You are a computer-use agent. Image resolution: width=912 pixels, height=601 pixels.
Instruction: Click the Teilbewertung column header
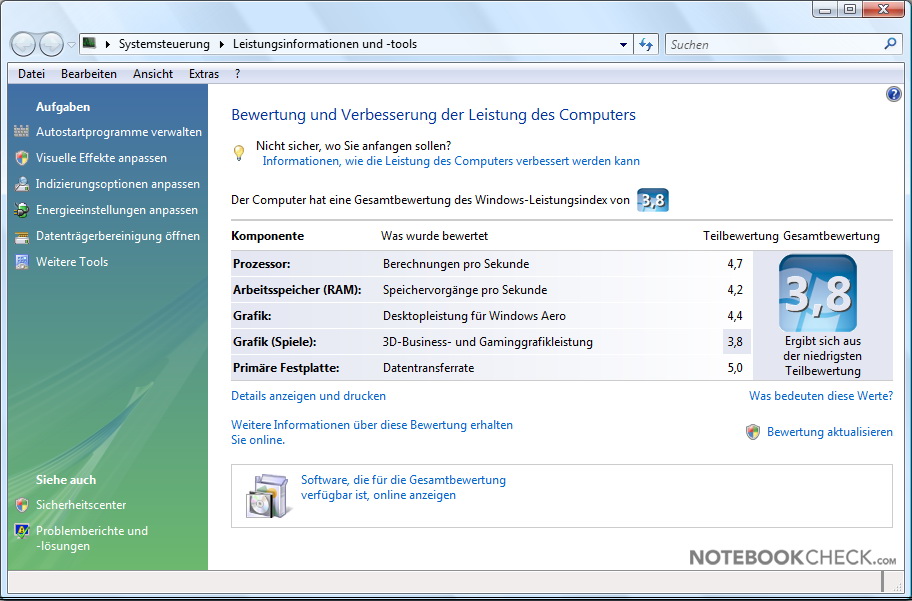pyautogui.click(x=740, y=236)
